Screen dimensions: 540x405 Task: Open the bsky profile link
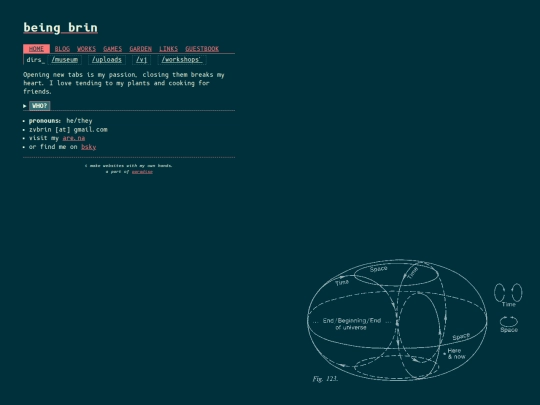[x=89, y=147]
